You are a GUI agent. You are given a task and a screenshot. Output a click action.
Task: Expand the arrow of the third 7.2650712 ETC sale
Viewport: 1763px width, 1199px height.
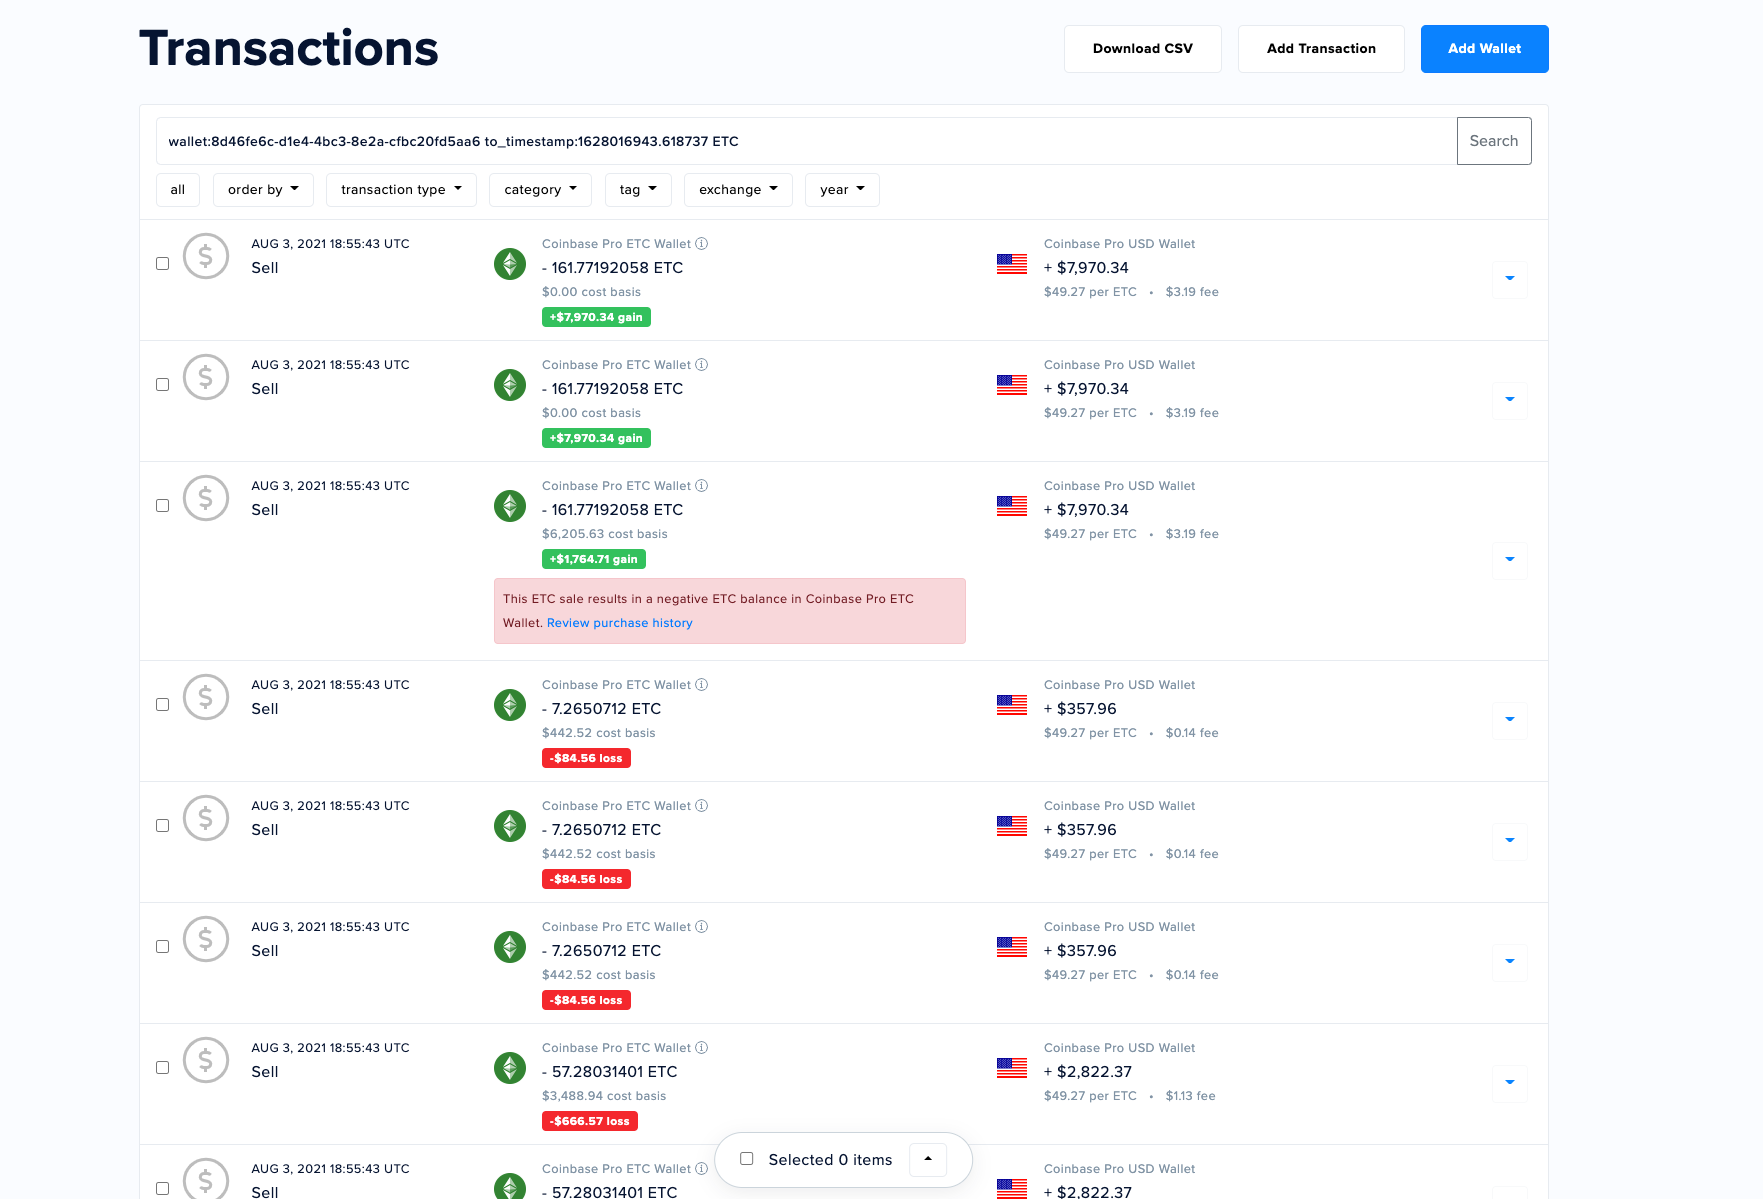click(x=1510, y=962)
